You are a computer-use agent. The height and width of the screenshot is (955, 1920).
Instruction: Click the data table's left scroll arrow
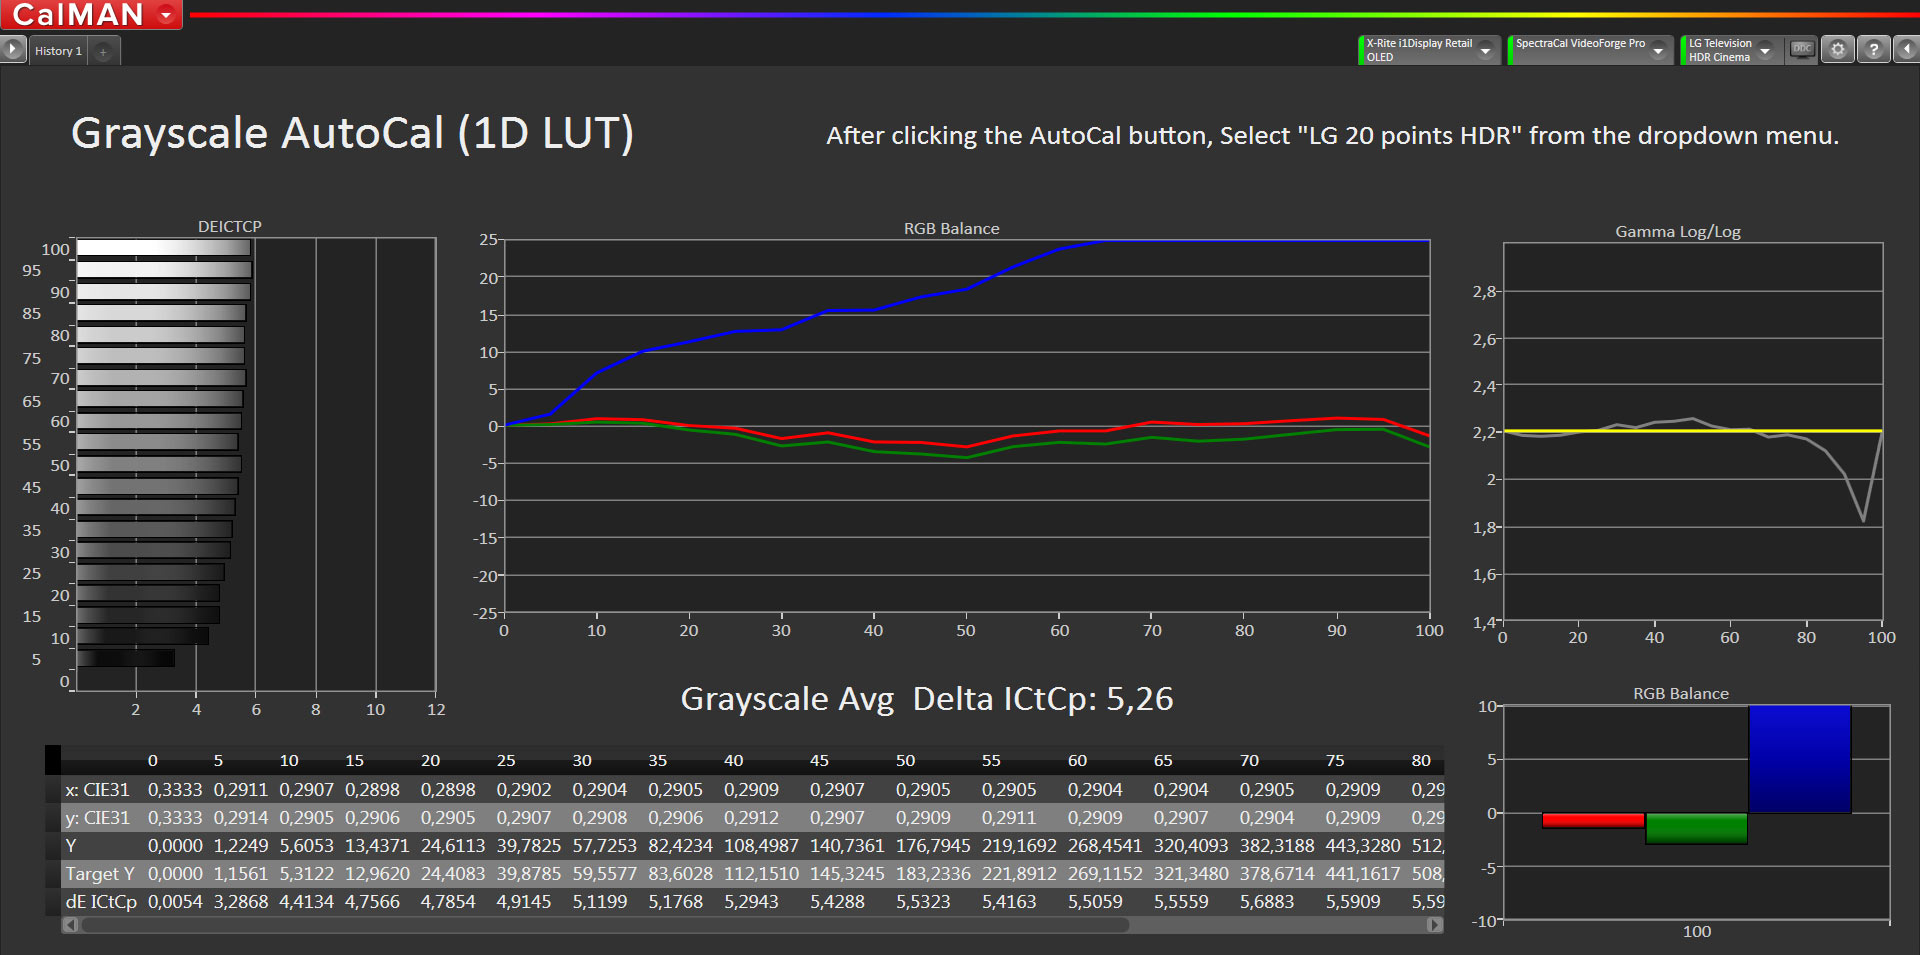(x=70, y=925)
